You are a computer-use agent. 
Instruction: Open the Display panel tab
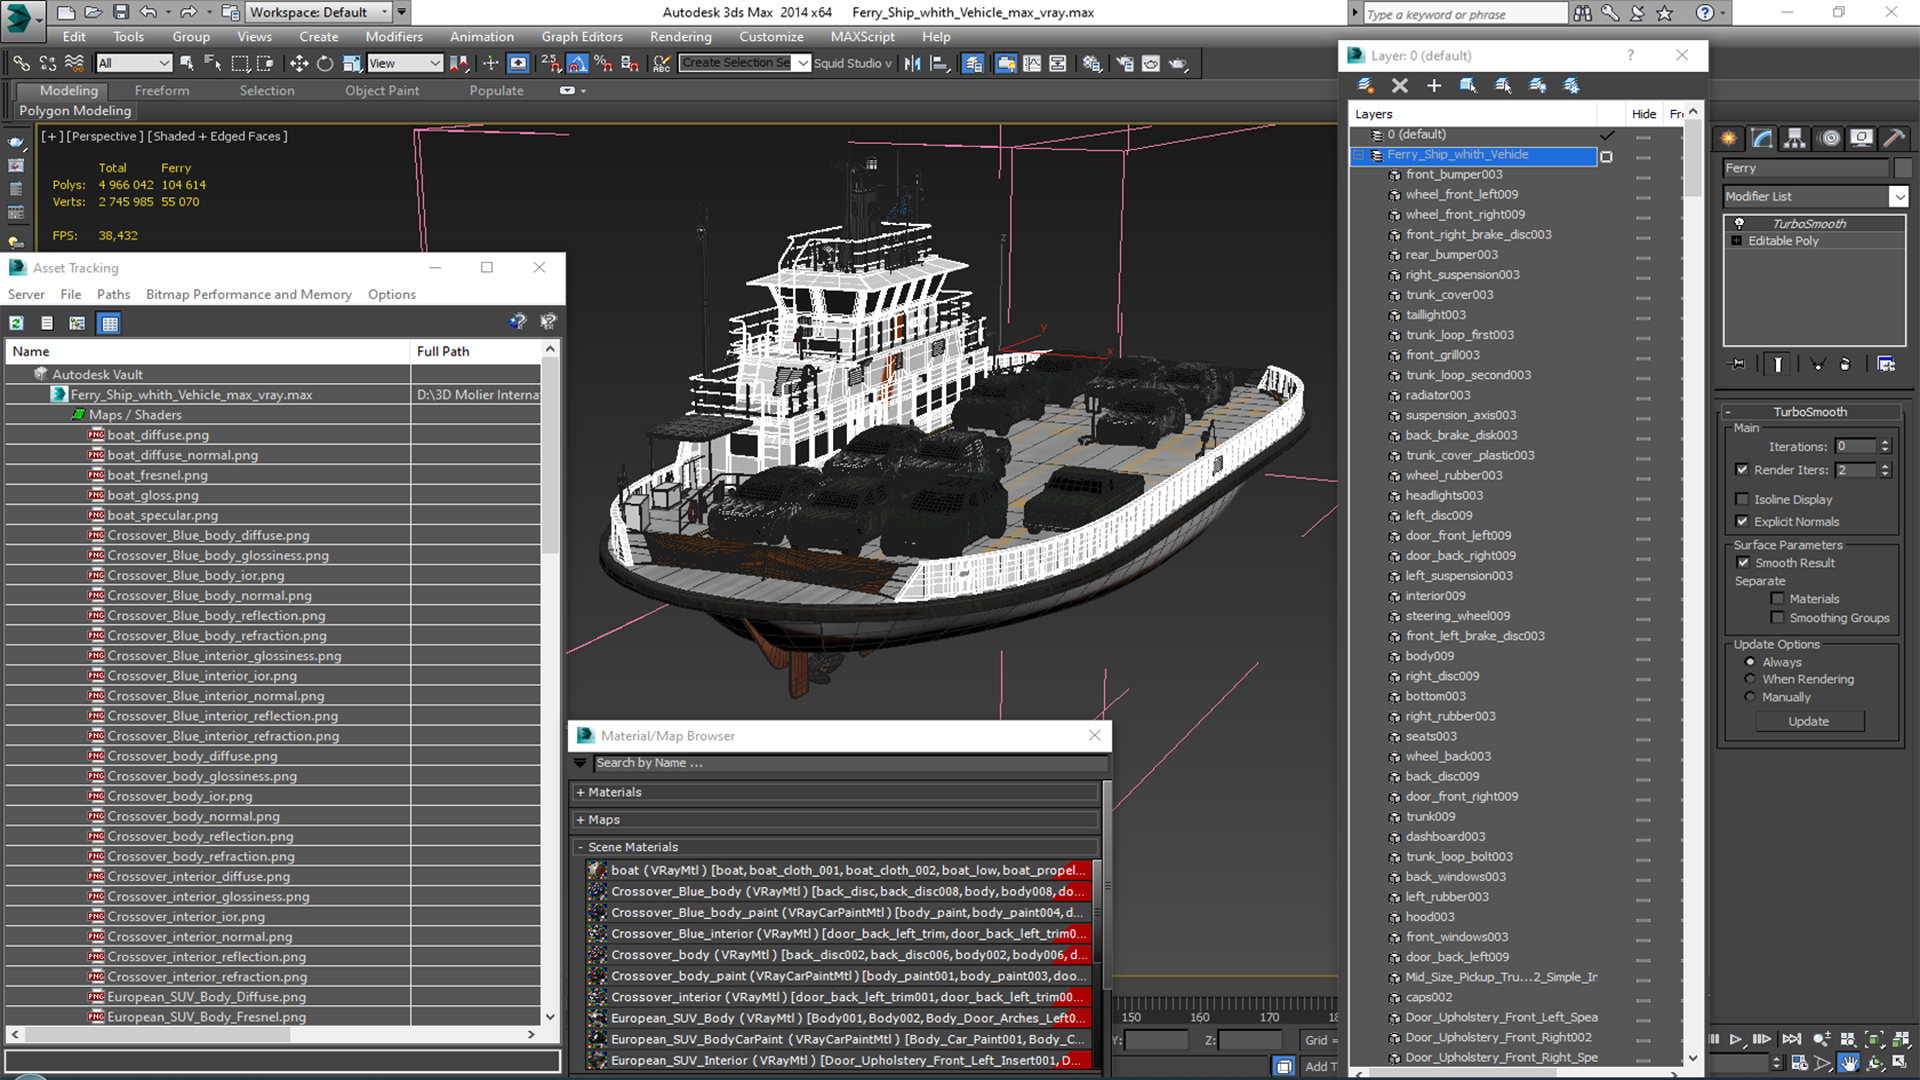point(1861,138)
